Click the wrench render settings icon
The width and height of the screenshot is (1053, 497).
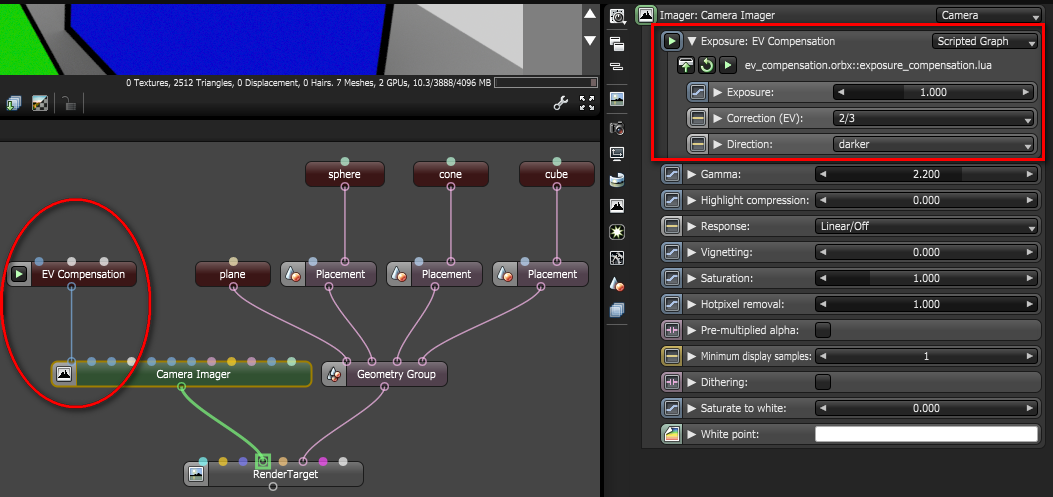[x=560, y=103]
